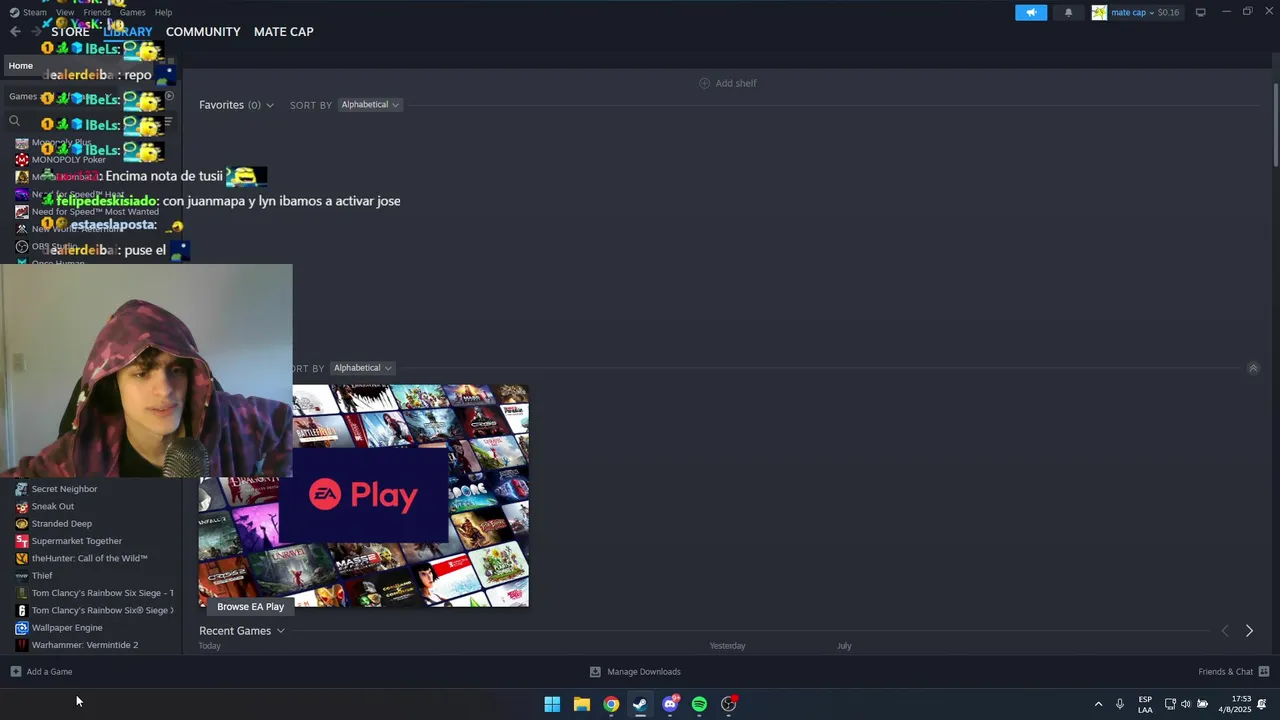1280x720 pixels.
Task: Click Browse EA Play button
Action: pos(251,607)
